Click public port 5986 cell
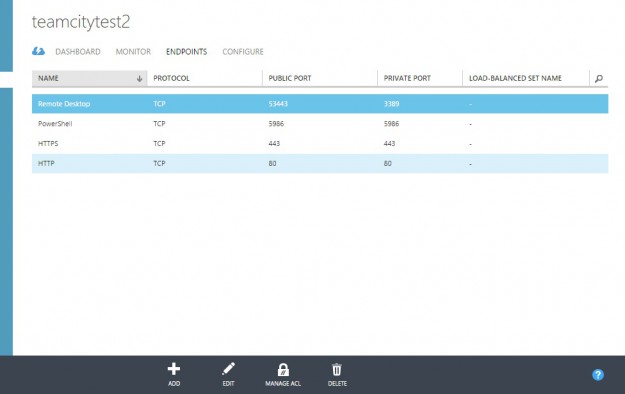 [276, 124]
